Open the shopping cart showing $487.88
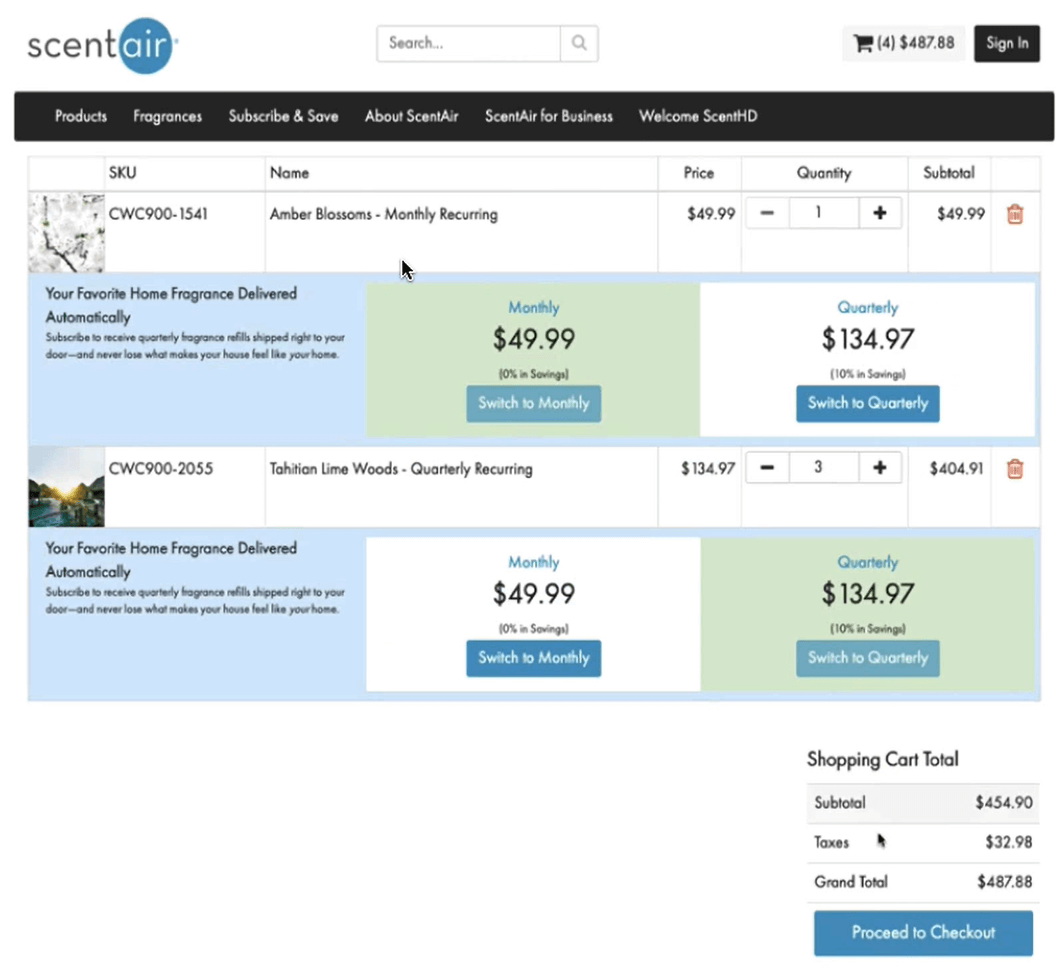1062x975 pixels. point(904,43)
